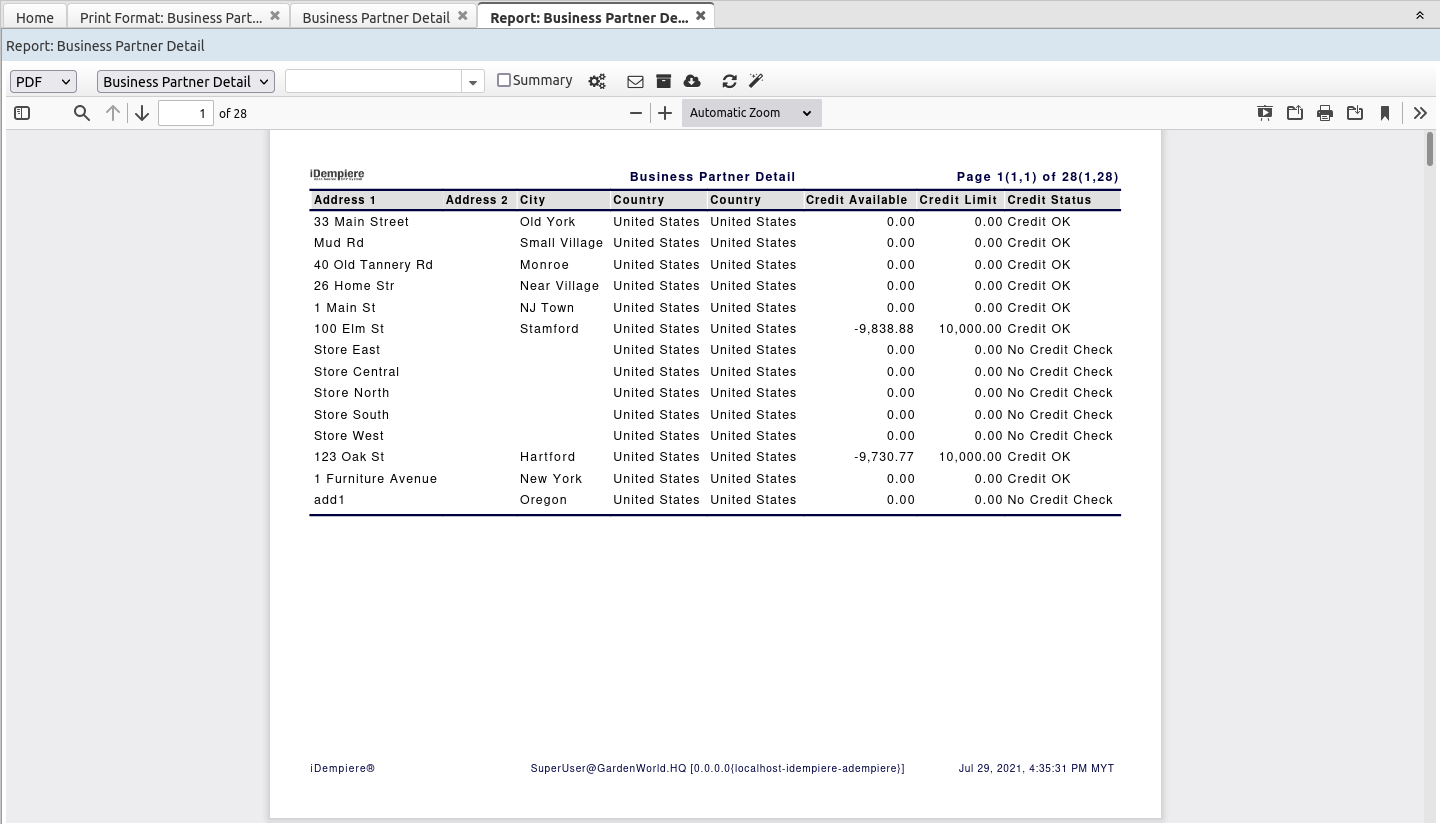The height and width of the screenshot is (824, 1440).
Task: Refresh the report with the reload icon
Action: click(729, 81)
